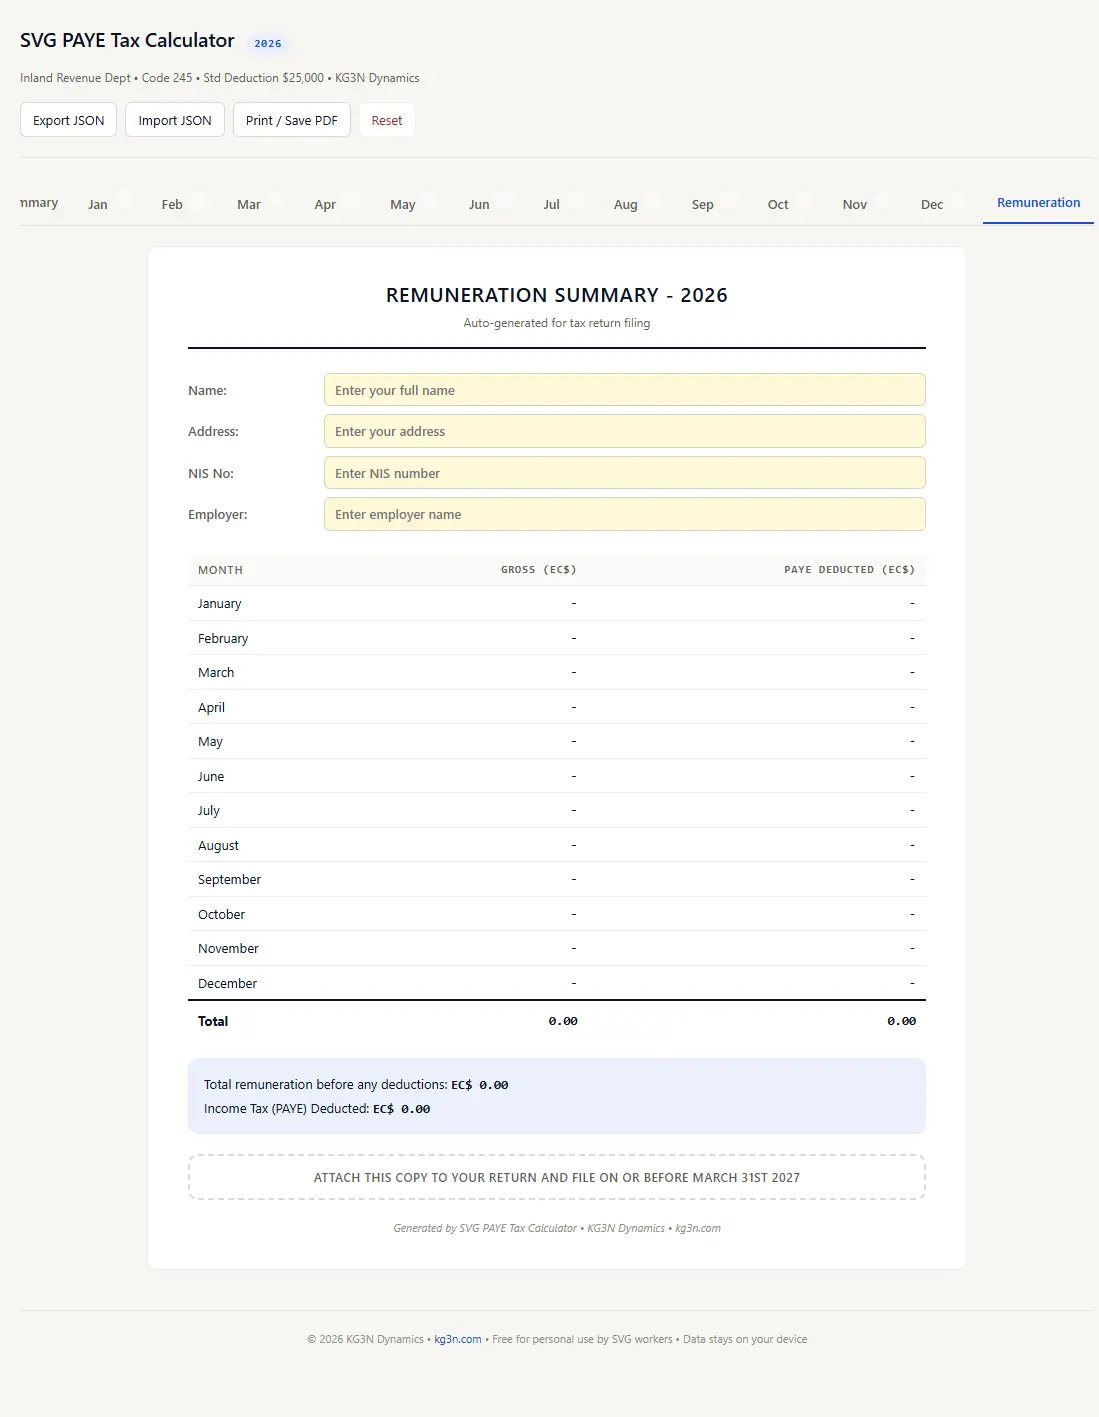Click the total PAYE deducted 0.00 value
Viewport: 1099px width, 1417px height.
[902, 1021]
